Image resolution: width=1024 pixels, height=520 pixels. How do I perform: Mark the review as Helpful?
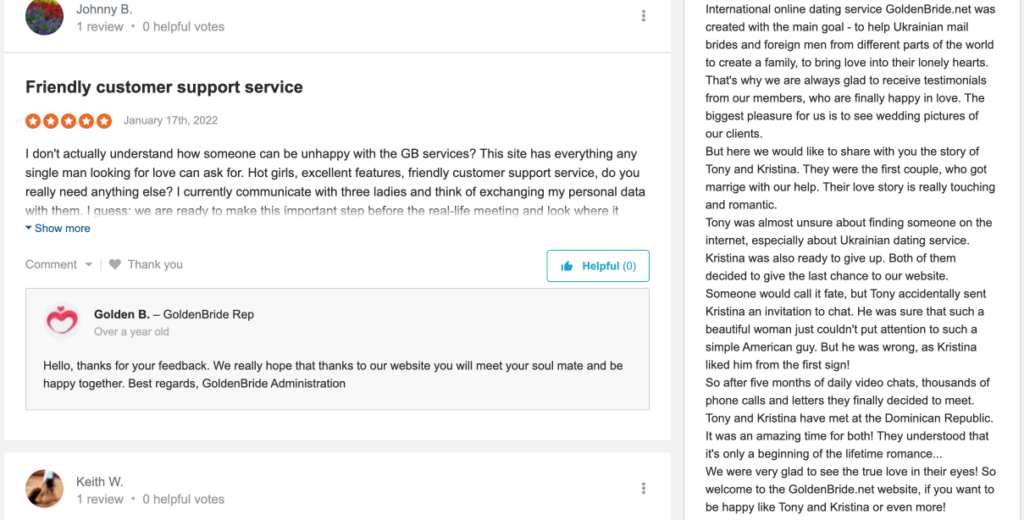click(x=598, y=266)
